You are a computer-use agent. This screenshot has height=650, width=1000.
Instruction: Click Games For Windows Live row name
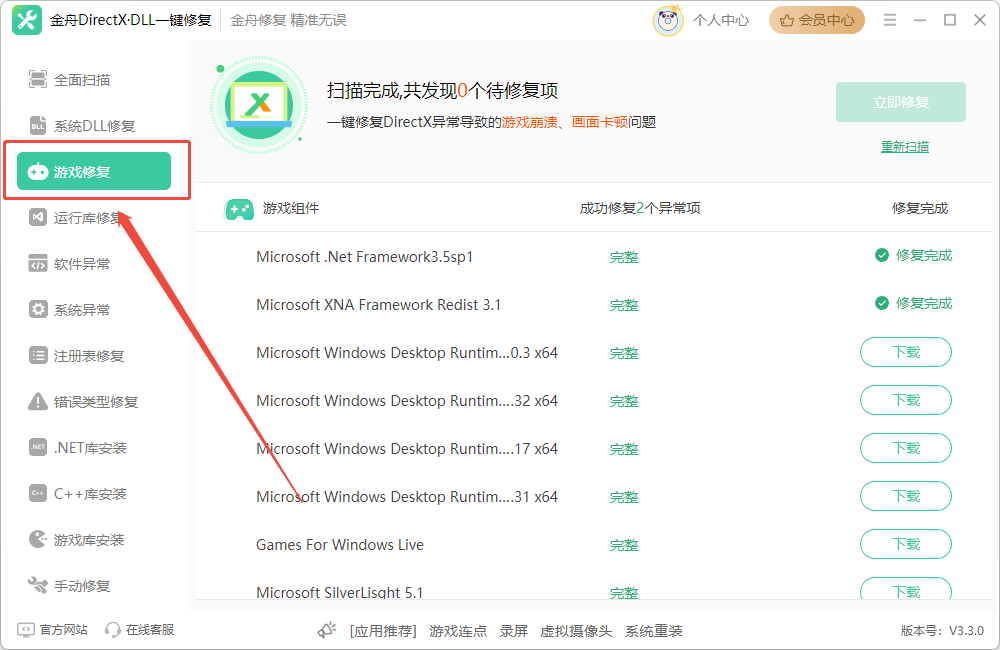coord(340,545)
